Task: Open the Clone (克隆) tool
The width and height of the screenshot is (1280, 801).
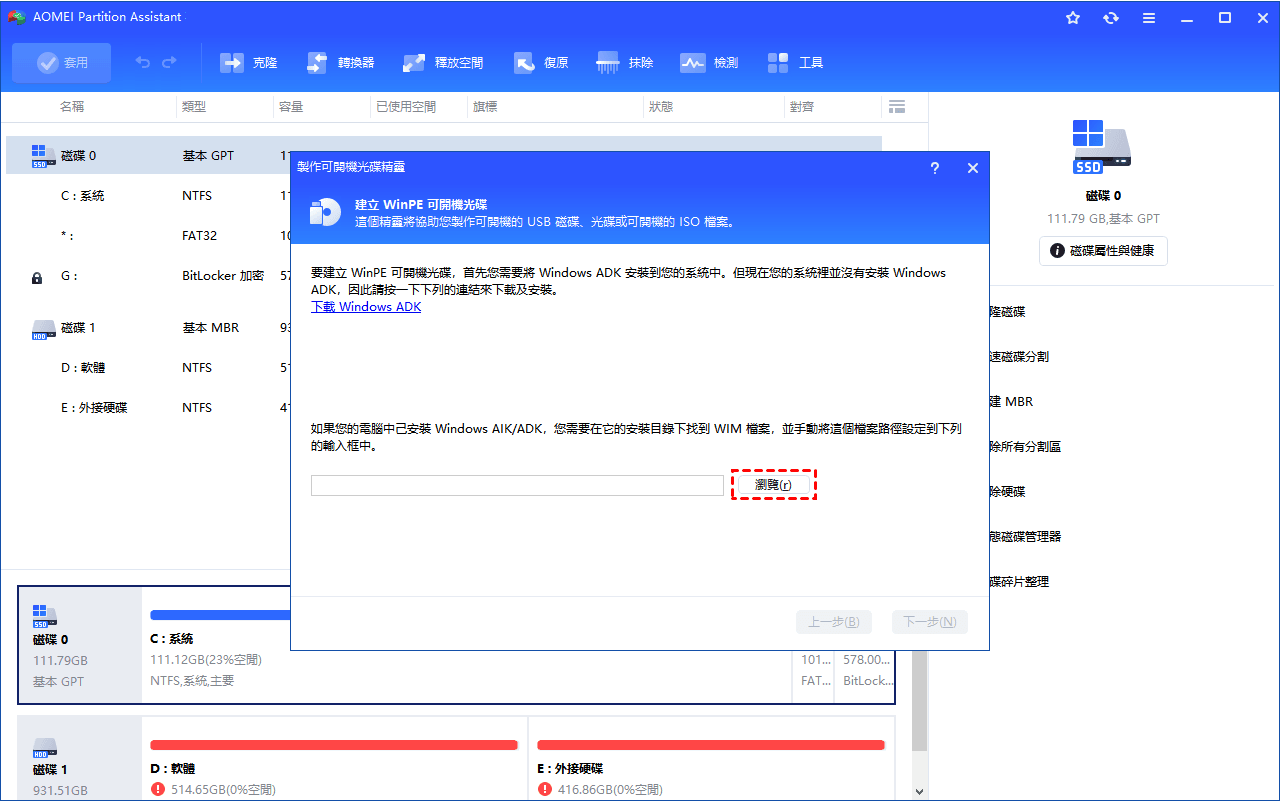Action: click(x=249, y=63)
